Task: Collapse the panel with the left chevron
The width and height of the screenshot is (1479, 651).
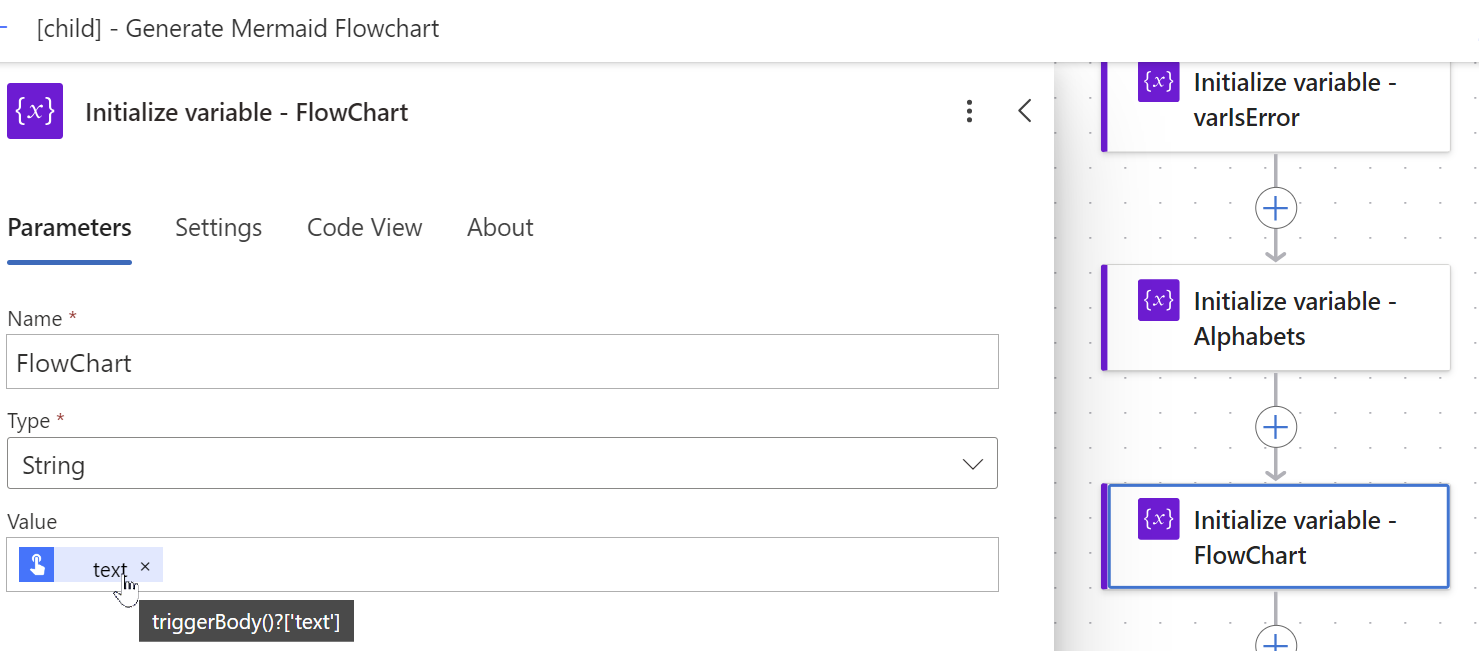Action: 1024,111
